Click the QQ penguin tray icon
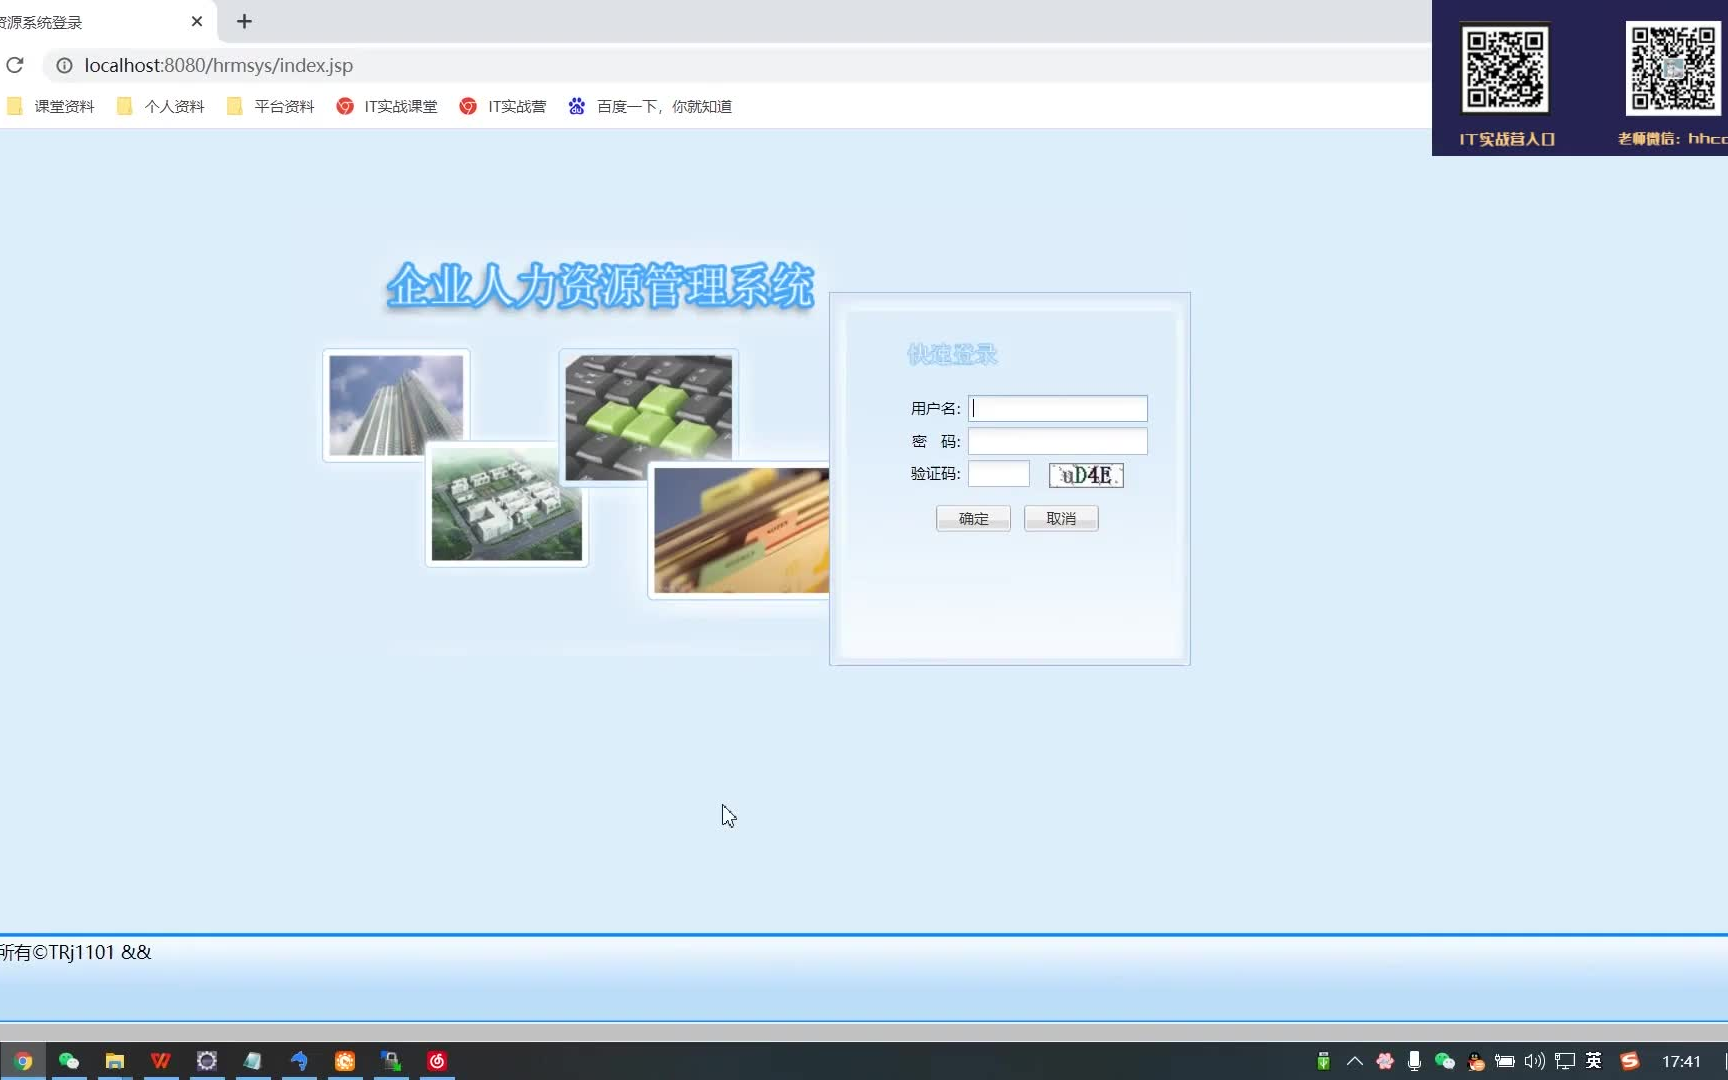 (1475, 1061)
